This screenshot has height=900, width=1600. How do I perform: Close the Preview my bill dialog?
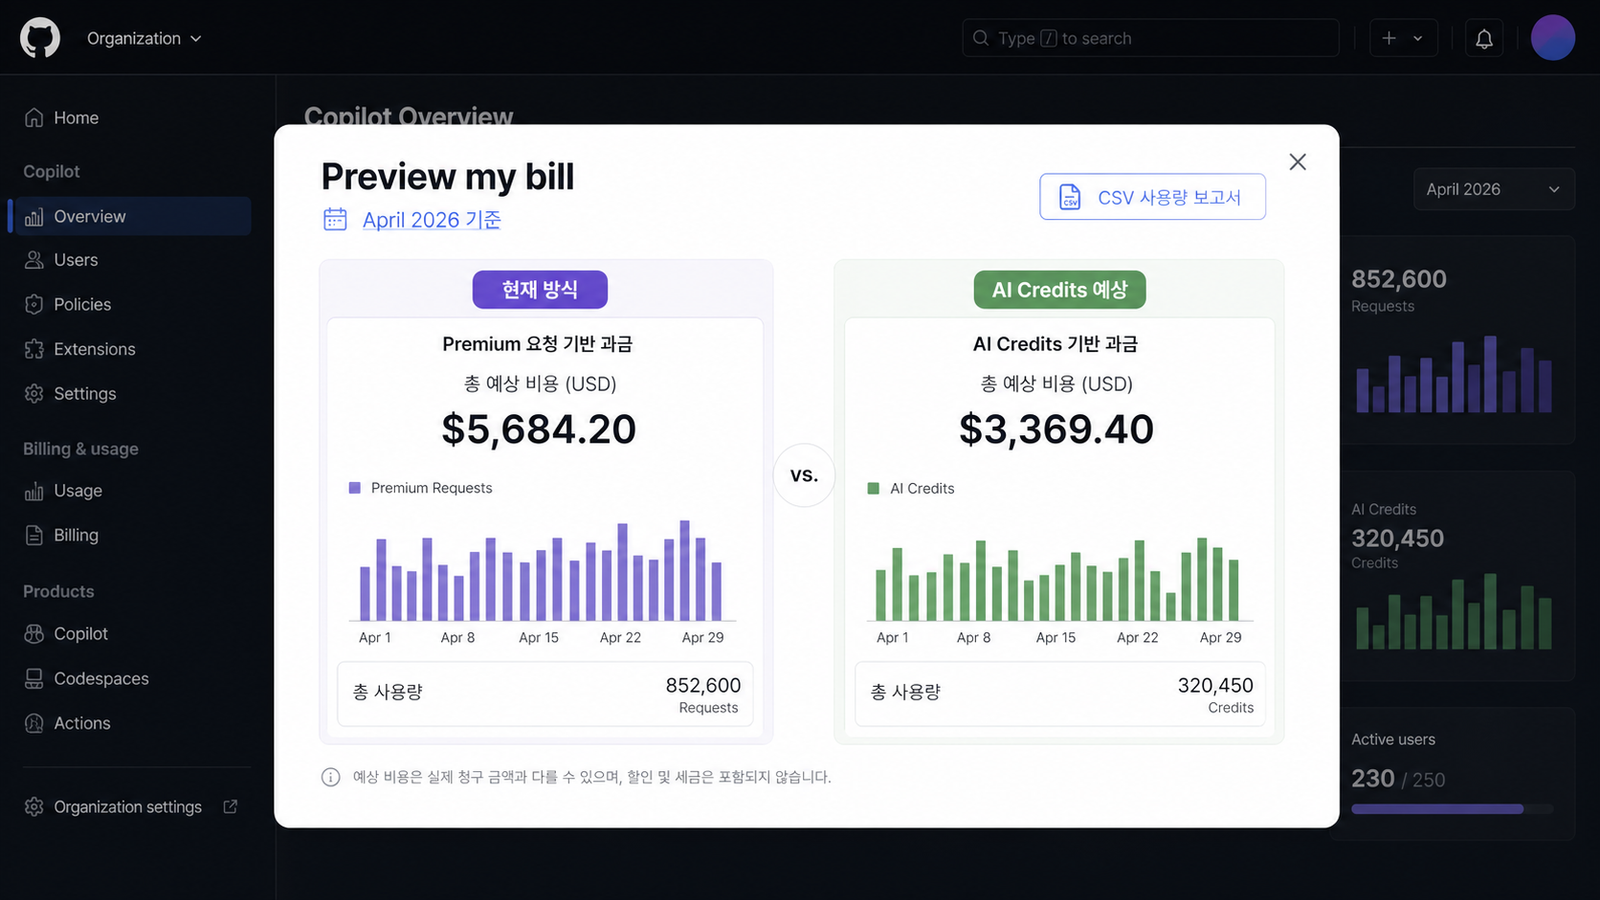click(1298, 162)
